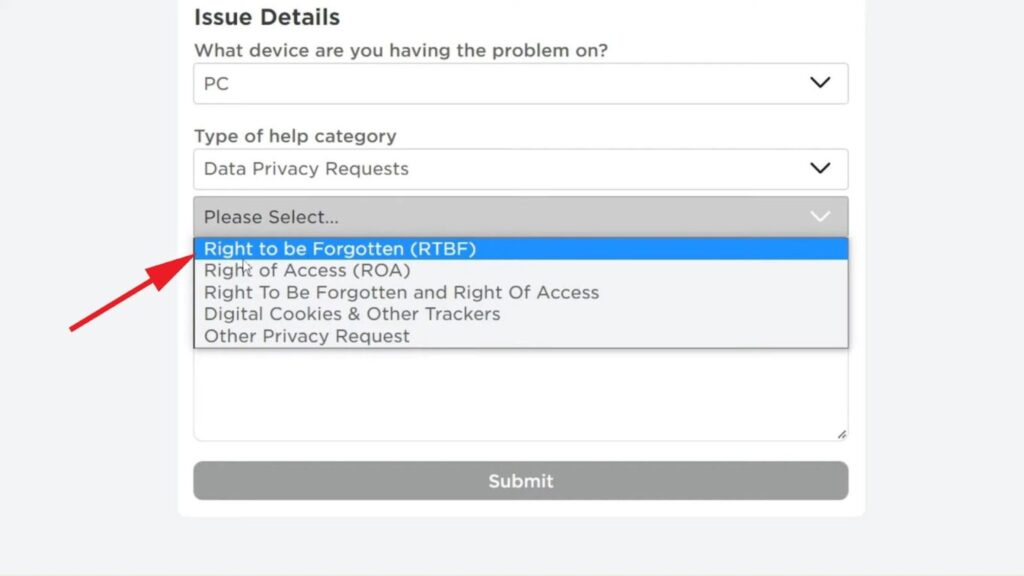The height and width of the screenshot is (576, 1024).
Task: Click the white chevron on Please Select dropdown
Action: coord(820,216)
